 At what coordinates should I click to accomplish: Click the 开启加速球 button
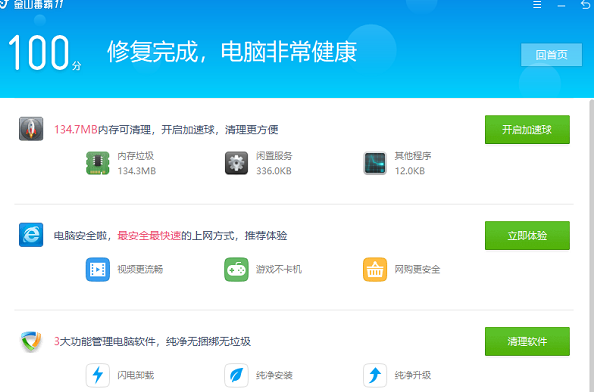pyautogui.click(x=527, y=130)
